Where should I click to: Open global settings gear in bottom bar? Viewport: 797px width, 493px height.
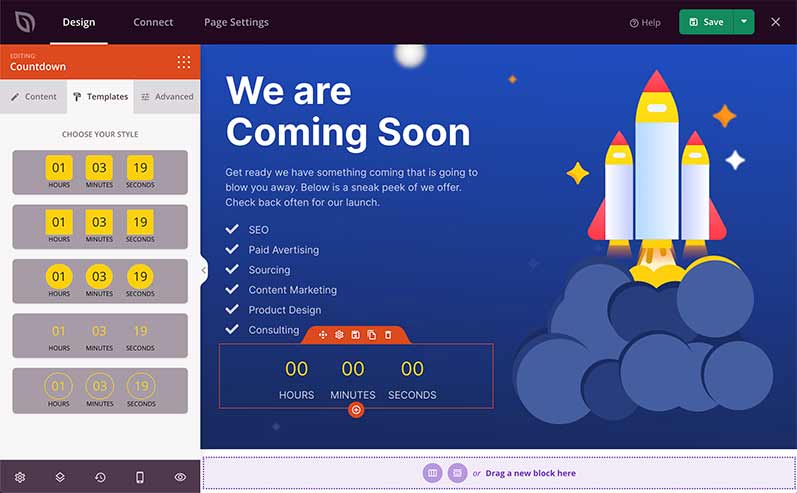[x=20, y=477]
